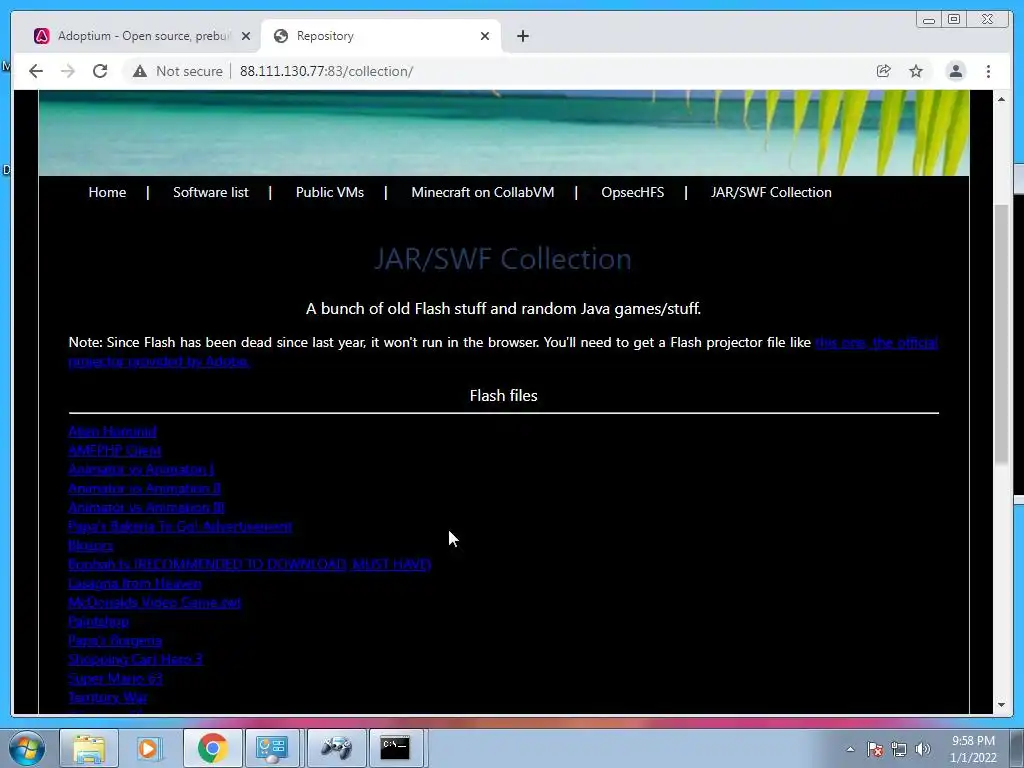1024x768 pixels.
Task: Open McDonalds Video Game.swf link
Action: [154, 601]
